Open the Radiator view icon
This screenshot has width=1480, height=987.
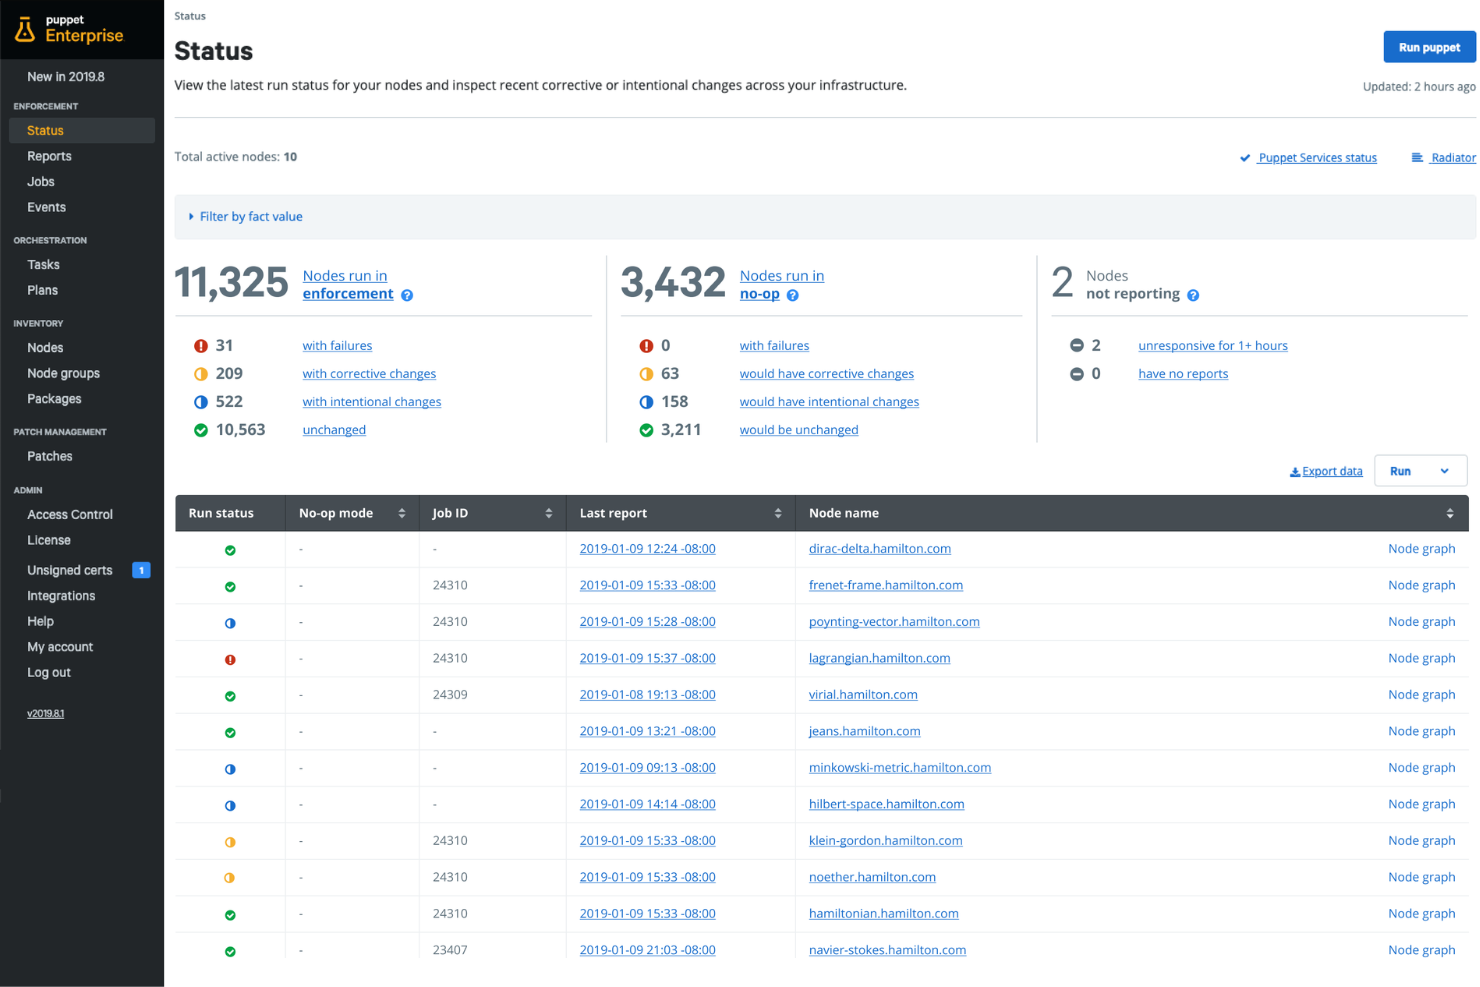(x=1416, y=157)
